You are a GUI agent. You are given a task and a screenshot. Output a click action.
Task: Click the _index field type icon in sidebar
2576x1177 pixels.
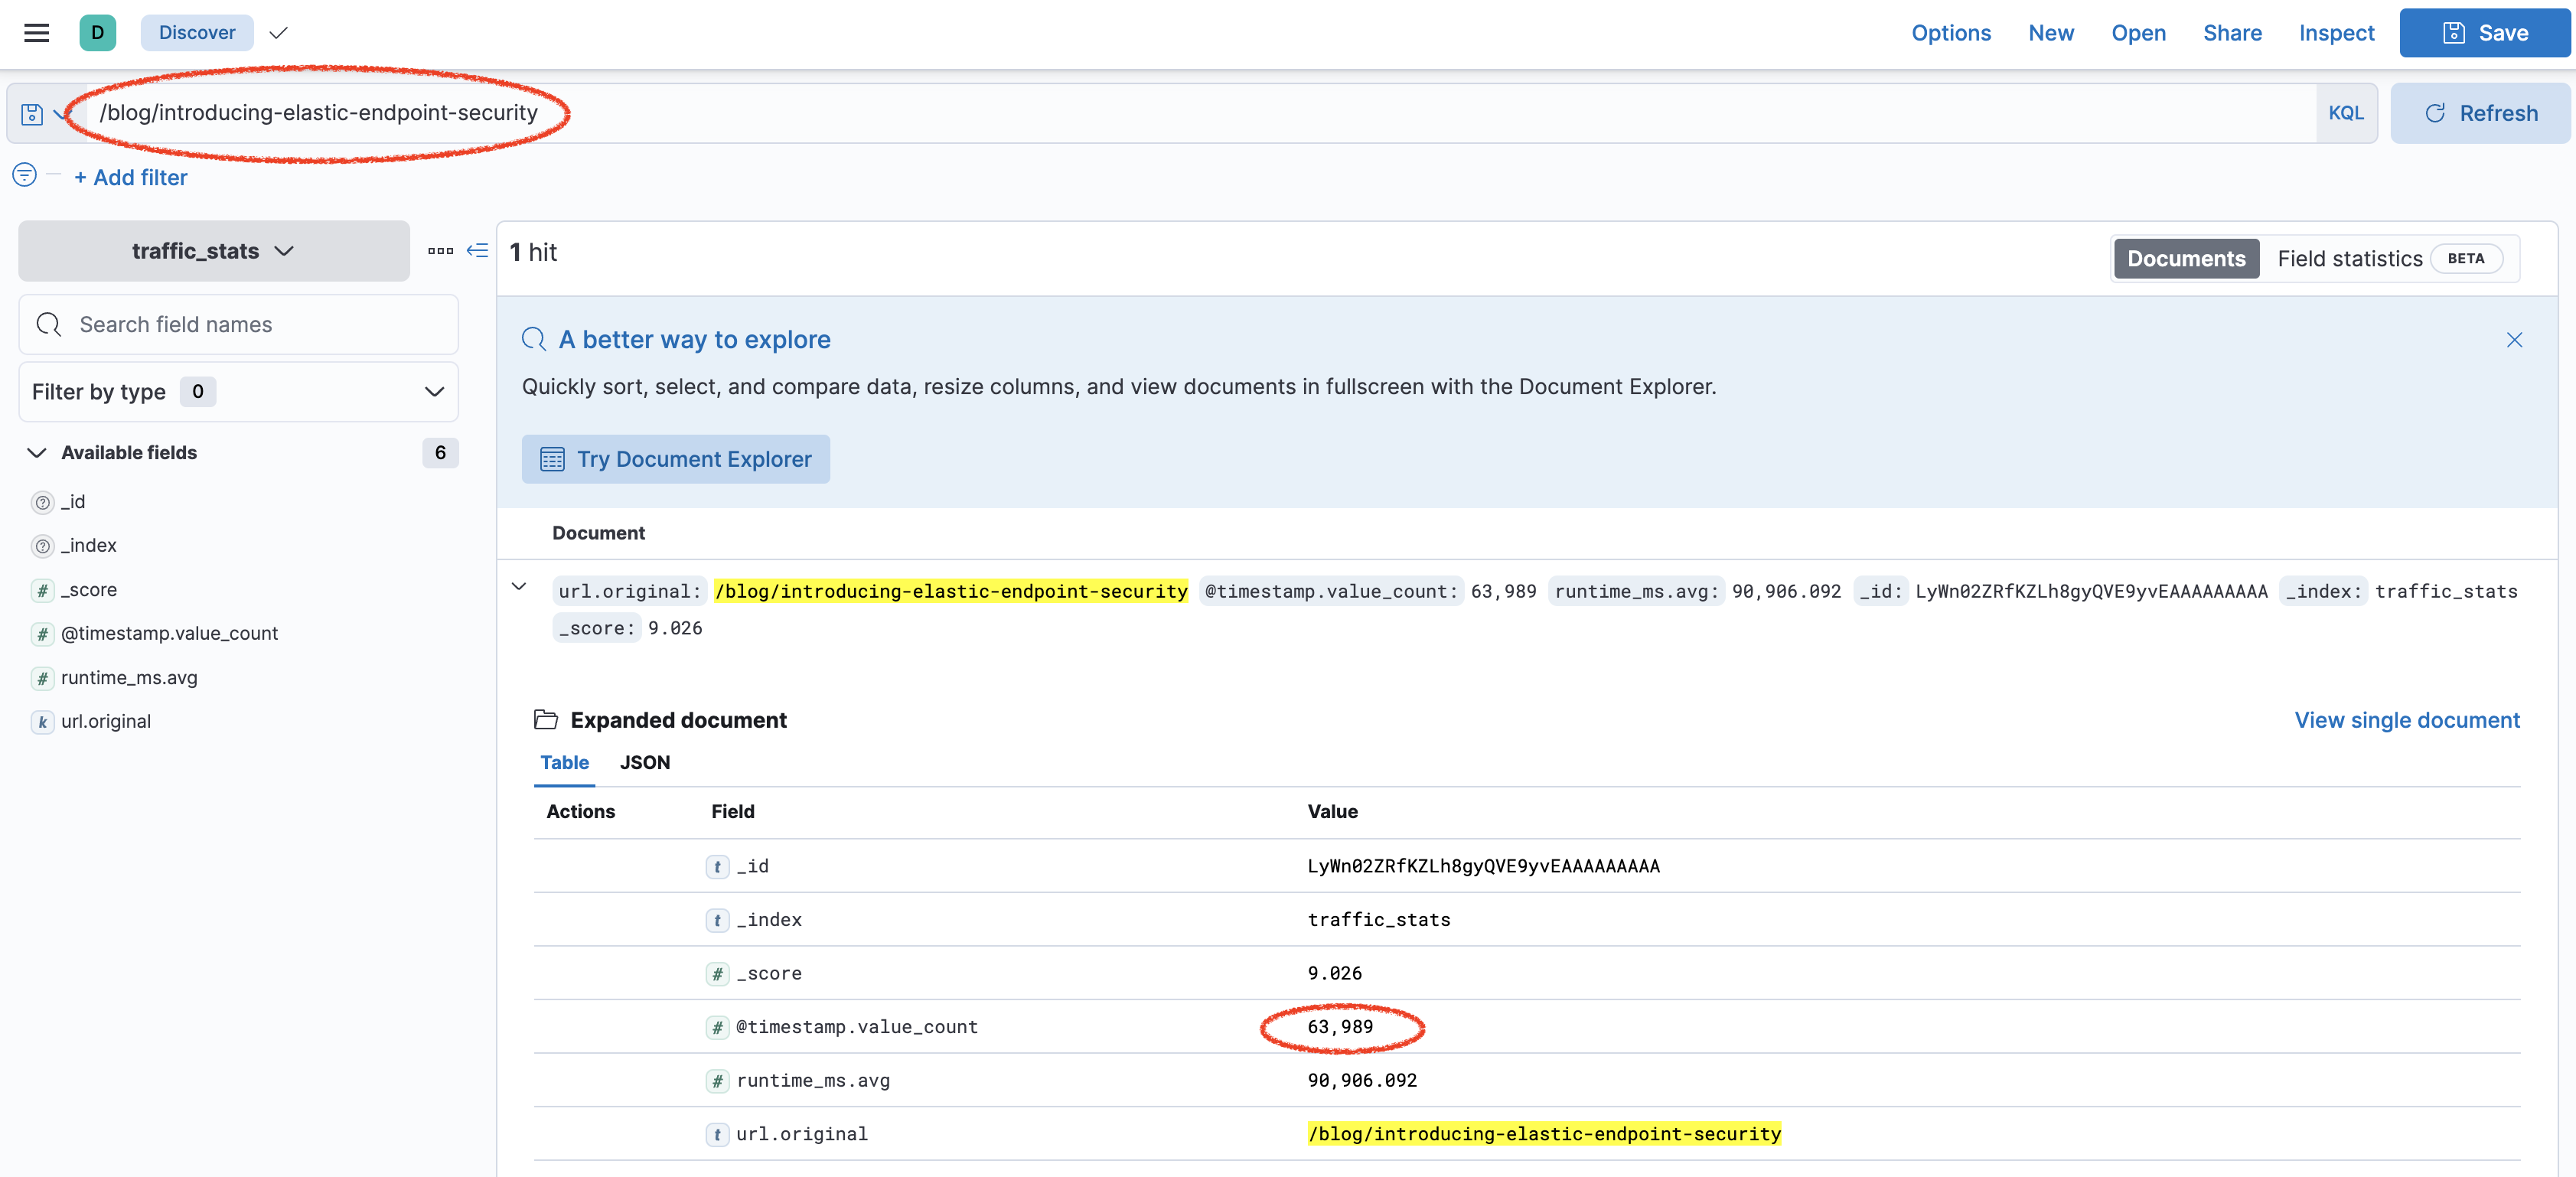pyautogui.click(x=42, y=546)
